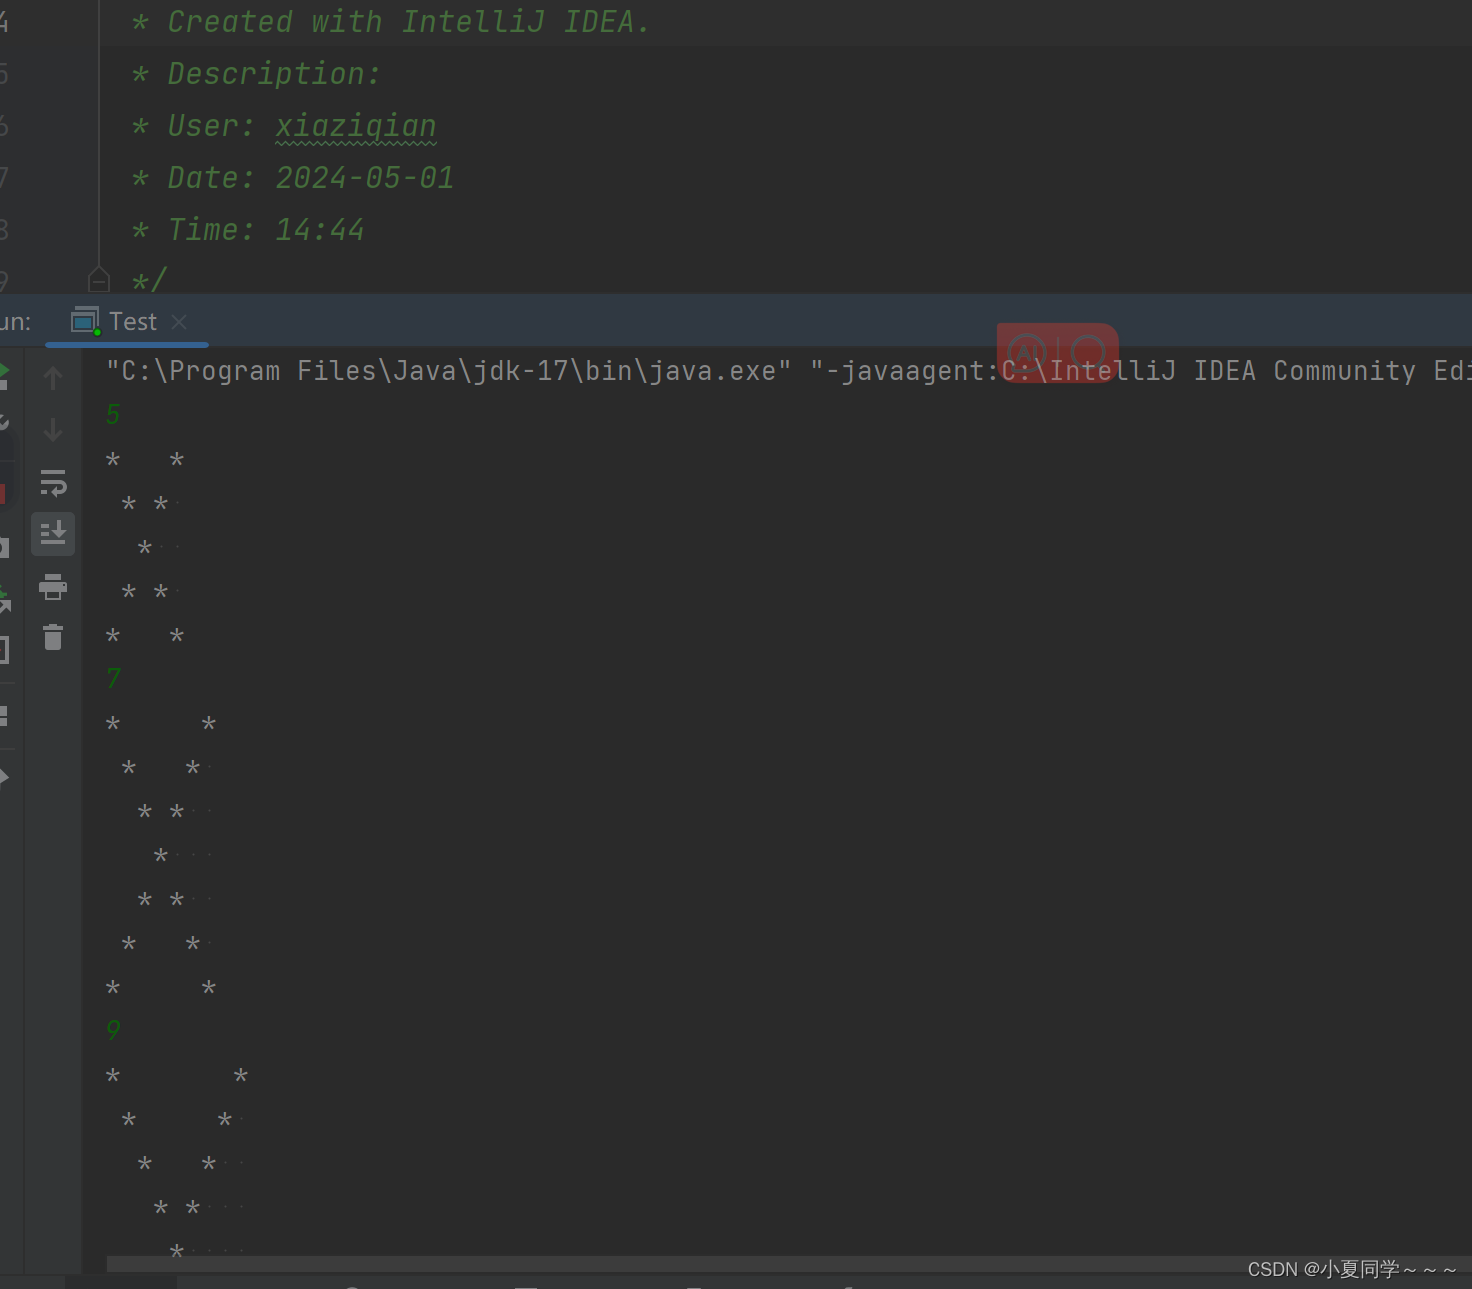Click the java.exe command line in console
The image size is (1472, 1289).
click(x=788, y=371)
